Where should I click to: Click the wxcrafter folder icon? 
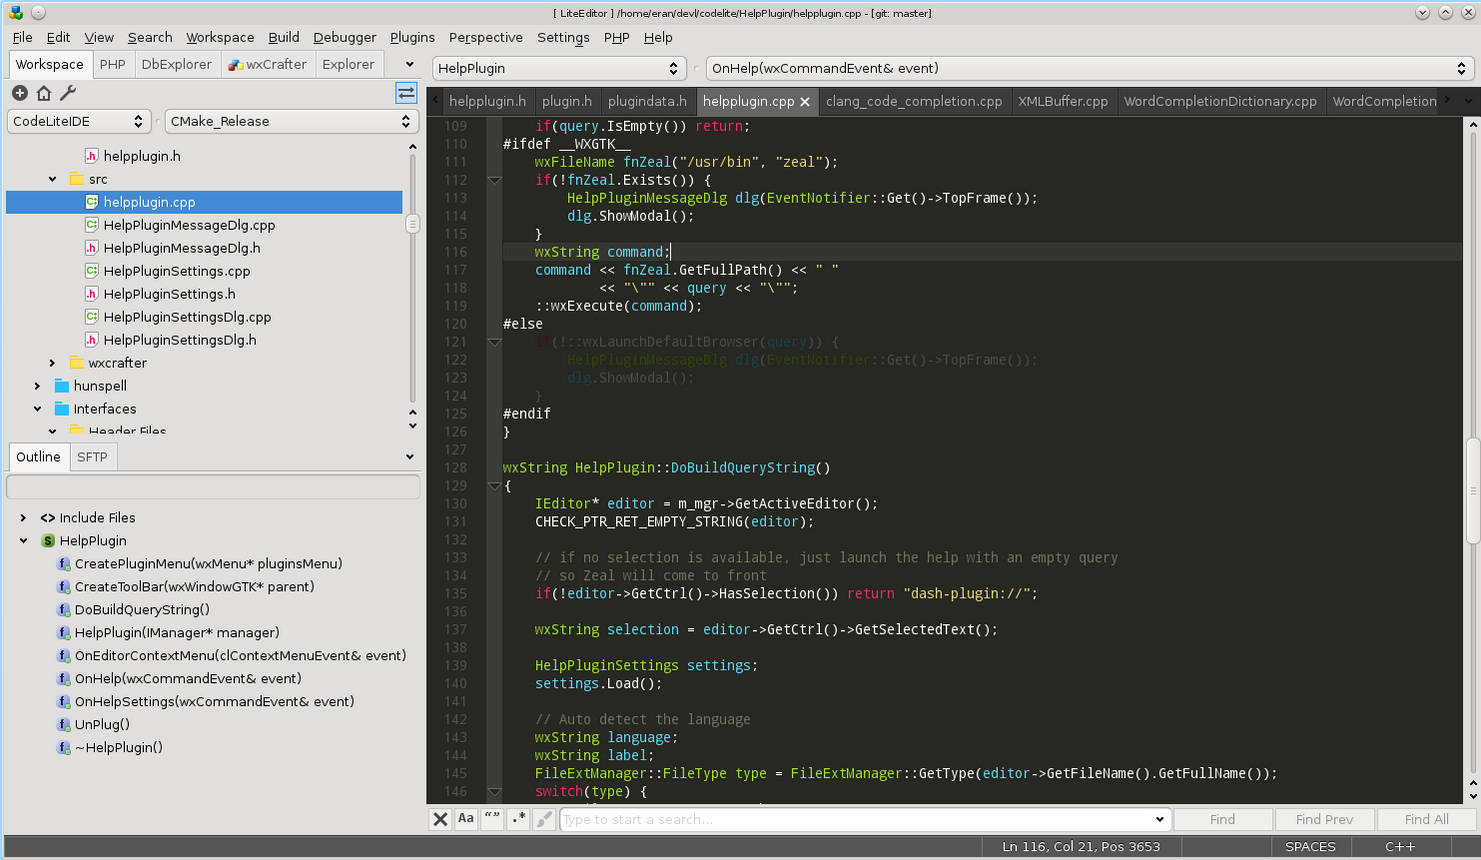coord(76,363)
